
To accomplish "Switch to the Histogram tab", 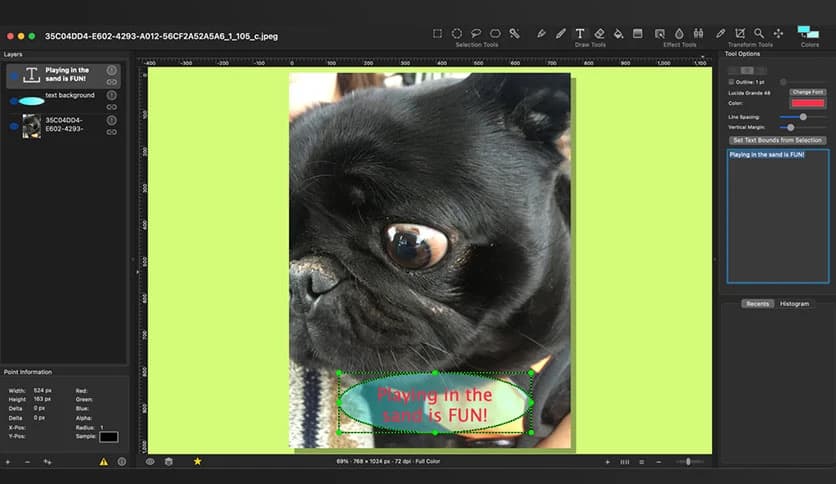I will coord(794,303).
